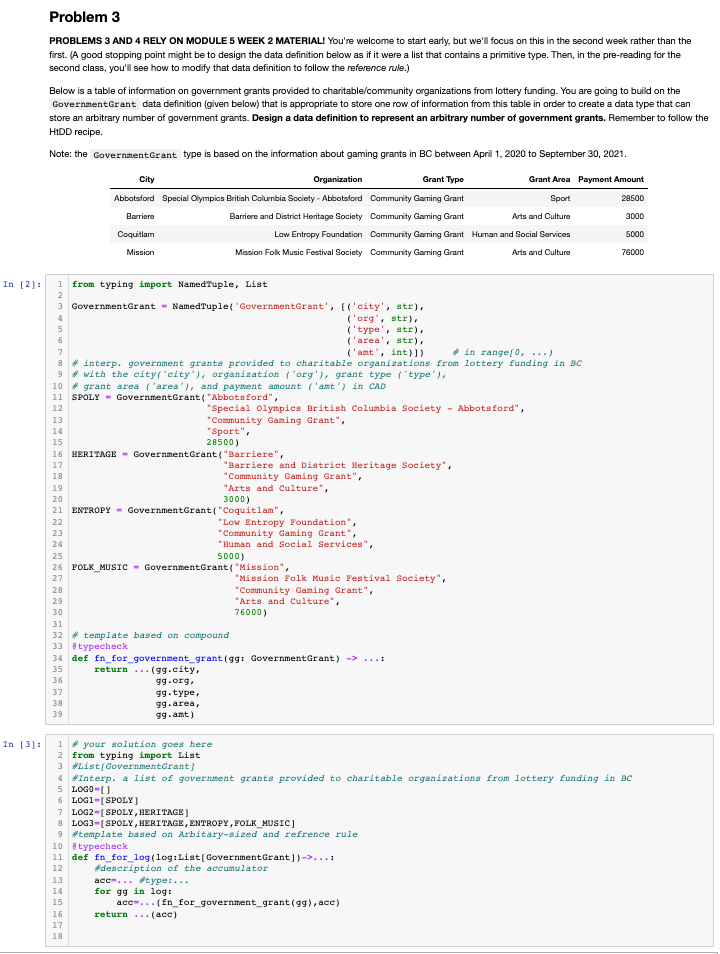This screenshot has height=954, width=720.
Task: Place cursor on the HERITAGE definition line
Action: coord(178,454)
